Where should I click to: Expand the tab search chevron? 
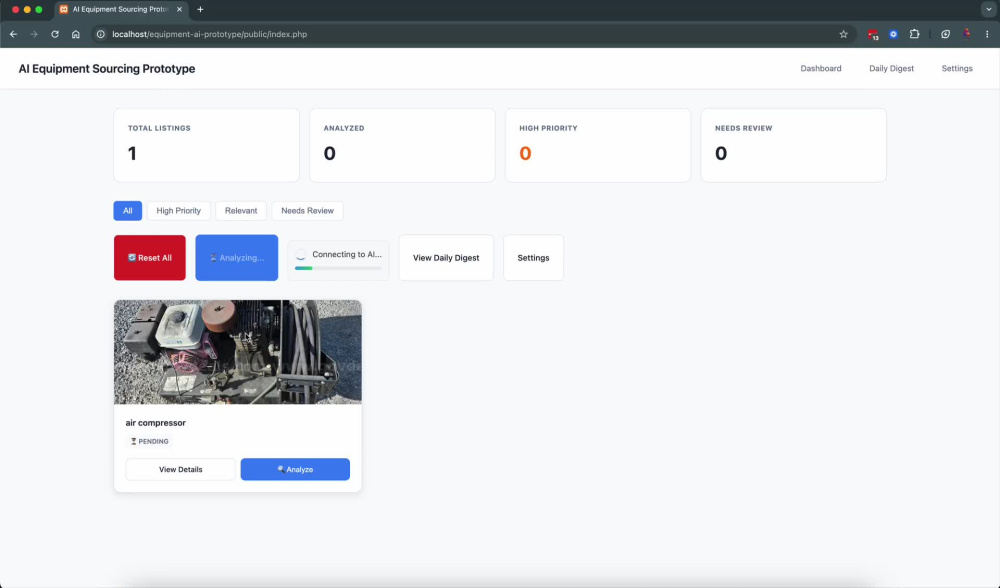pyautogui.click(x=989, y=10)
